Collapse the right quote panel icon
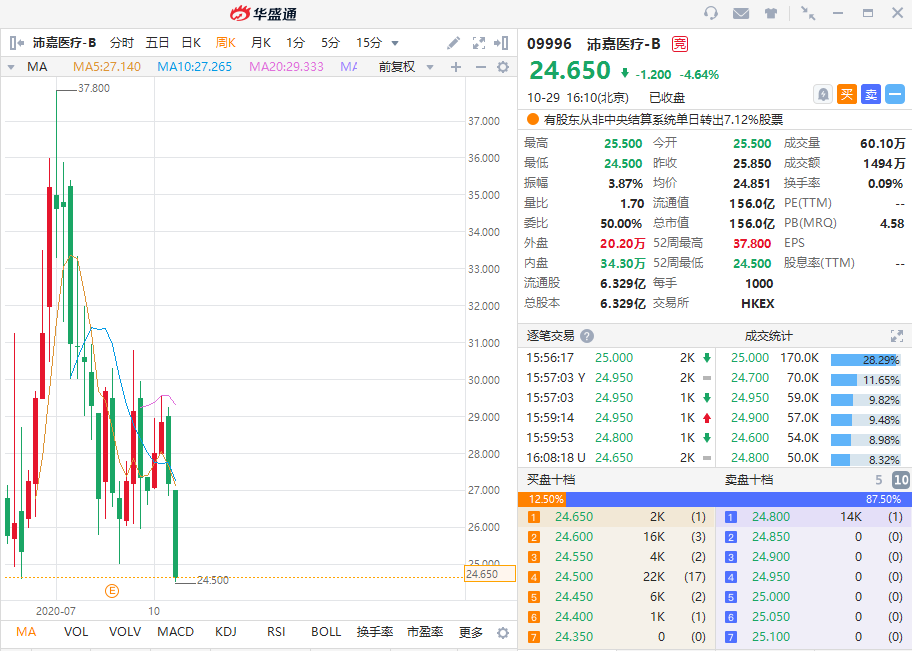This screenshot has width=912, height=651. pos(501,42)
